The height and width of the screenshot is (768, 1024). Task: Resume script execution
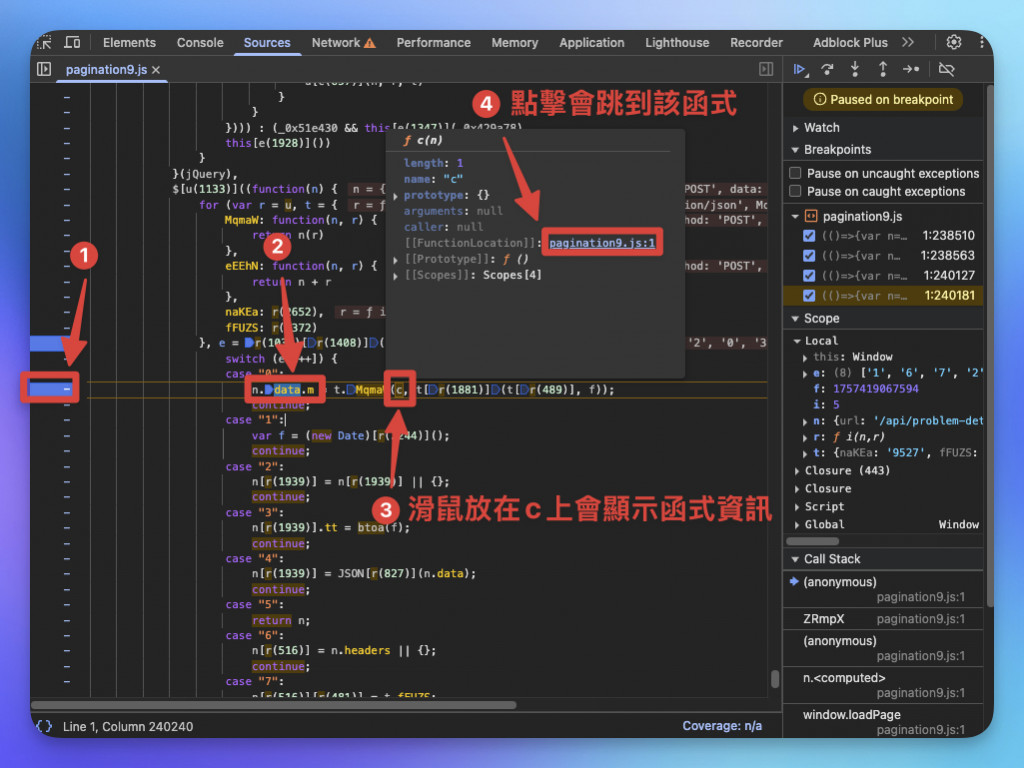800,69
